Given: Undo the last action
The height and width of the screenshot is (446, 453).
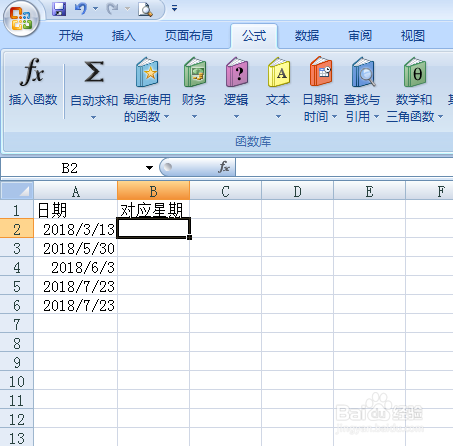Looking at the screenshot, I should [80, 9].
